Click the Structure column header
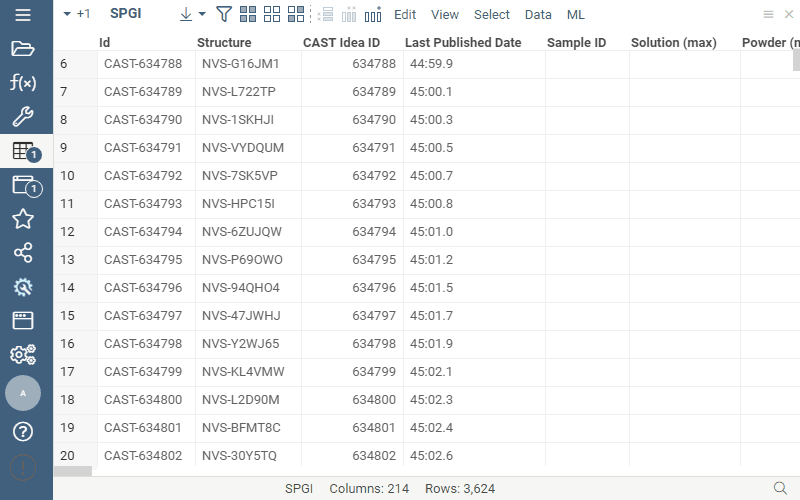Image resolution: width=800 pixels, height=500 pixels. (x=224, y=43)
